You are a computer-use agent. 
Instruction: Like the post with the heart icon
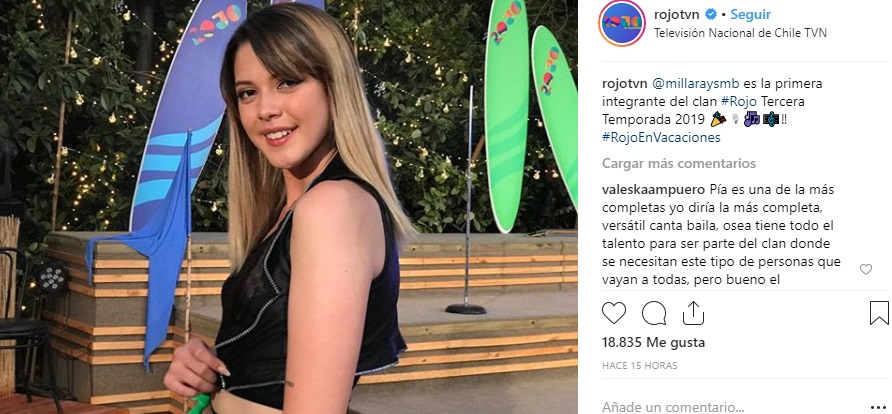coord(614,313)
